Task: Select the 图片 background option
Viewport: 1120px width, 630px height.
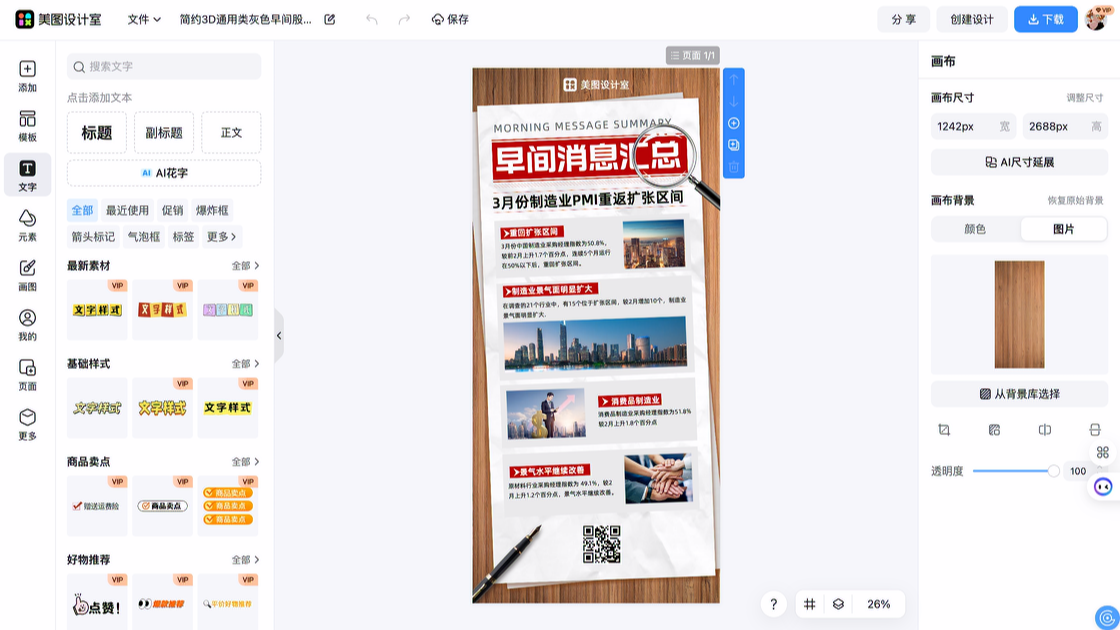Action: coord(1063,229)
